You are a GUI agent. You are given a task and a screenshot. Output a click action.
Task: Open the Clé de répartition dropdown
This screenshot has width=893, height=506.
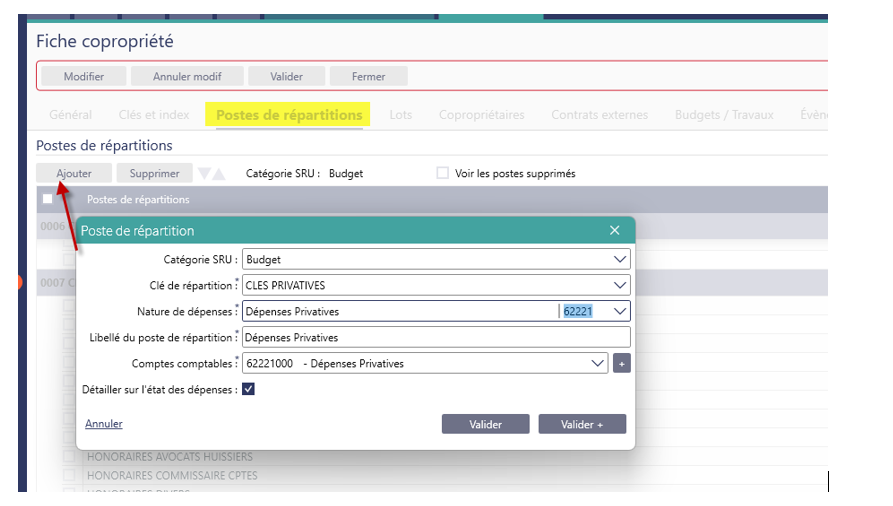click(x=619, y=285)
